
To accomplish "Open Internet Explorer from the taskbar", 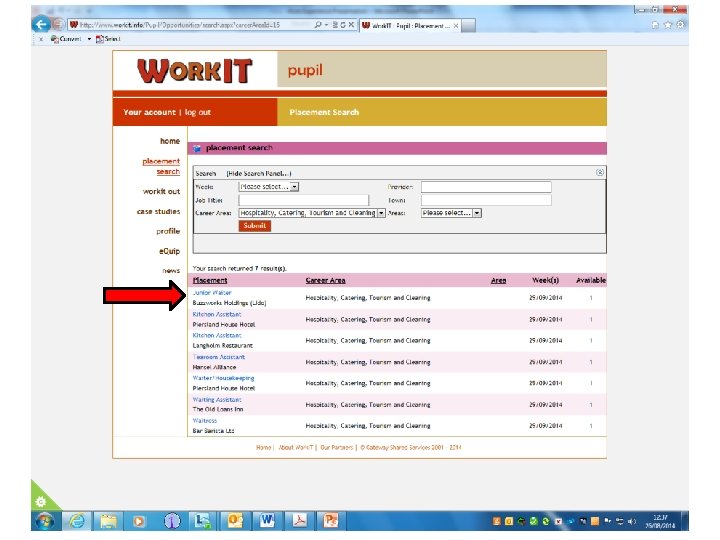I will 77,521.
